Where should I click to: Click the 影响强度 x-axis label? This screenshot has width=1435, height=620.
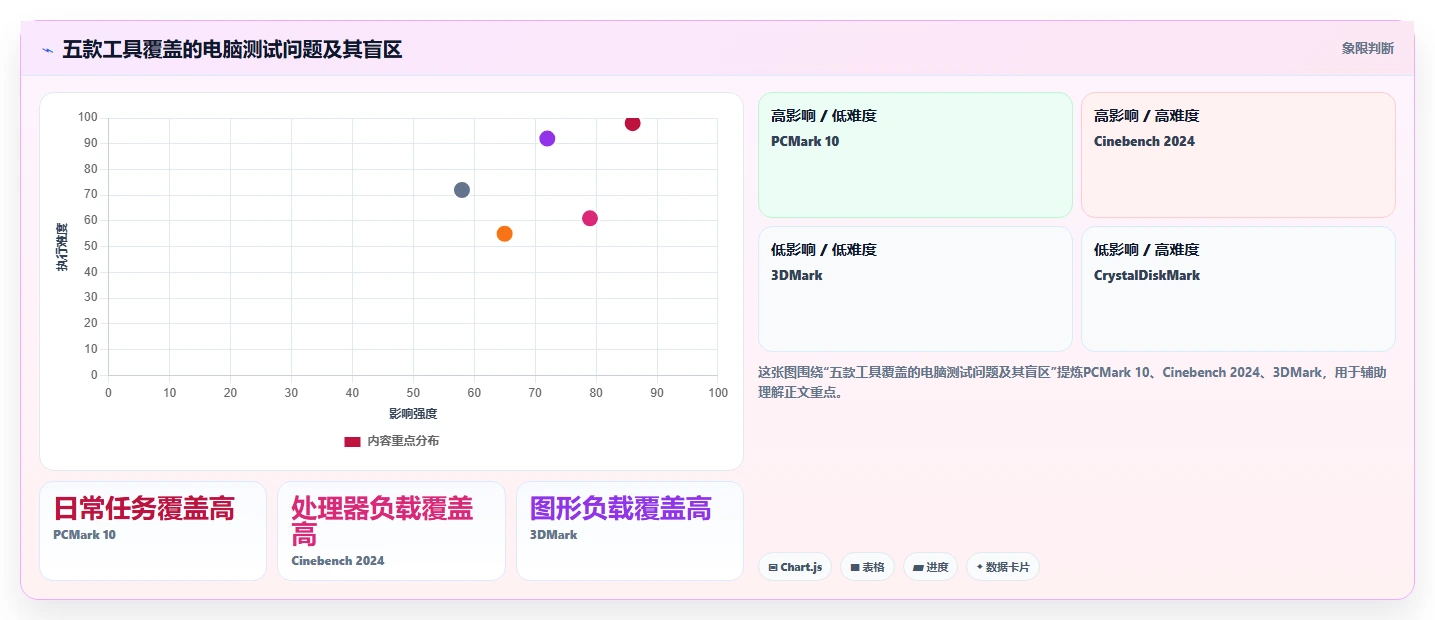(x=413, y=413)
